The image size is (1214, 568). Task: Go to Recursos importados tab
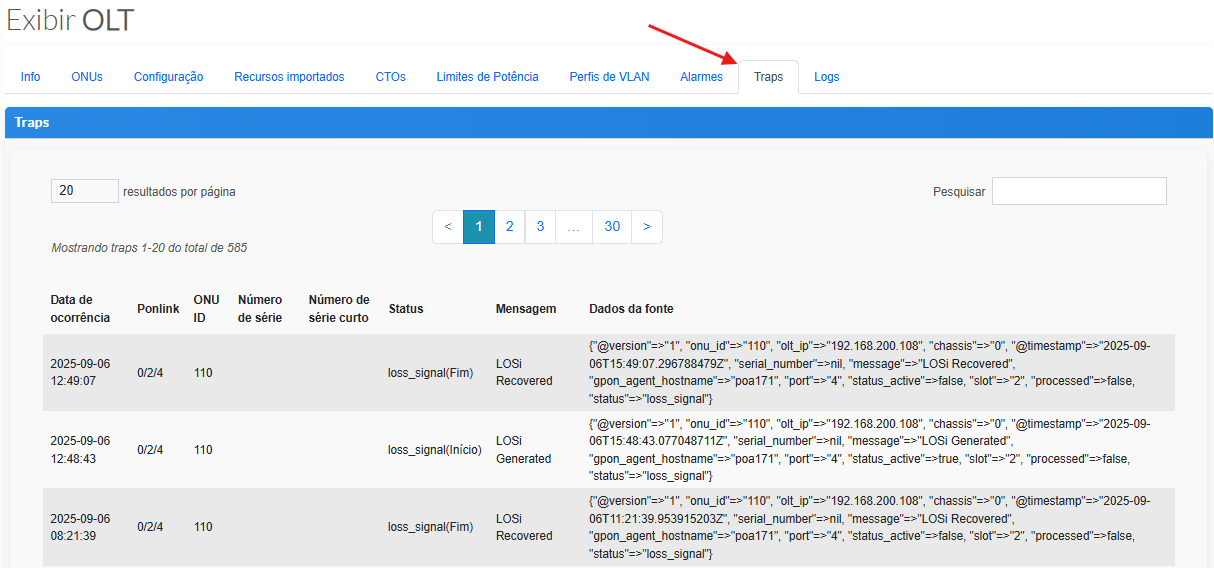(289, 77)
